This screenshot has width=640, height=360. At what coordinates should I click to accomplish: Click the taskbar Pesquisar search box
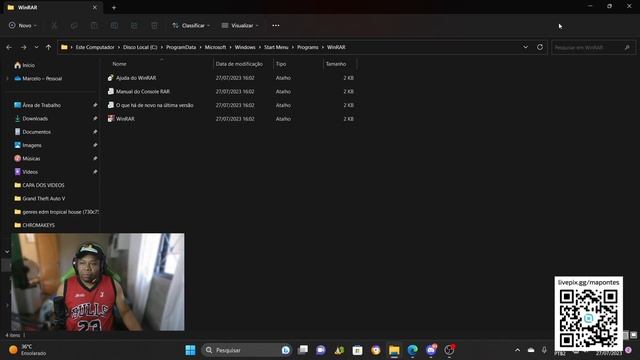(x=246, y=350)
